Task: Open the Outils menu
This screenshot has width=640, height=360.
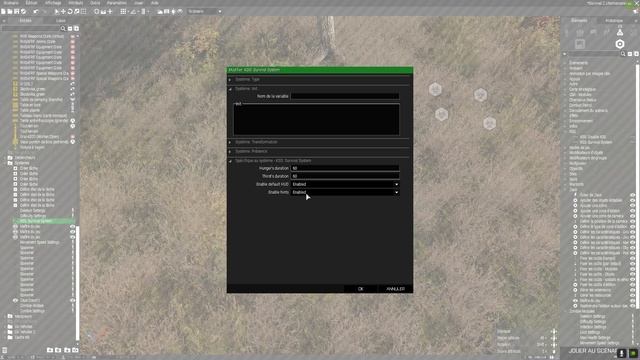Action: point(95,3)
